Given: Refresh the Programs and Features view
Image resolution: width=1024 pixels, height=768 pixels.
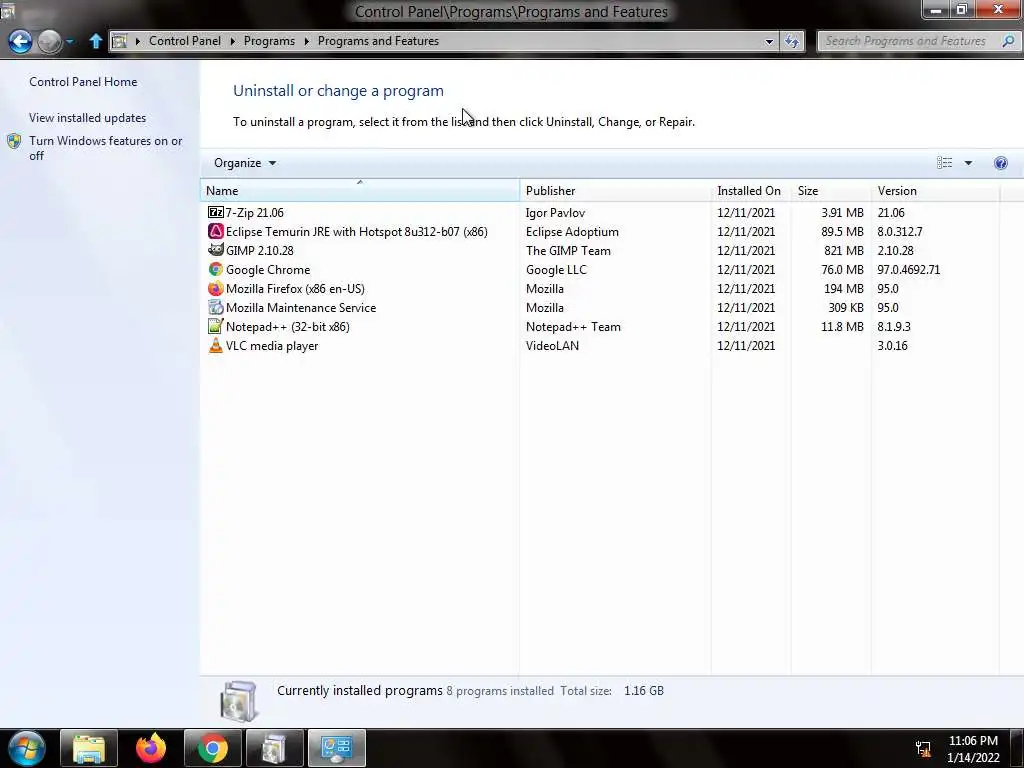Looking at the screenshot, I should pos(792,41).
